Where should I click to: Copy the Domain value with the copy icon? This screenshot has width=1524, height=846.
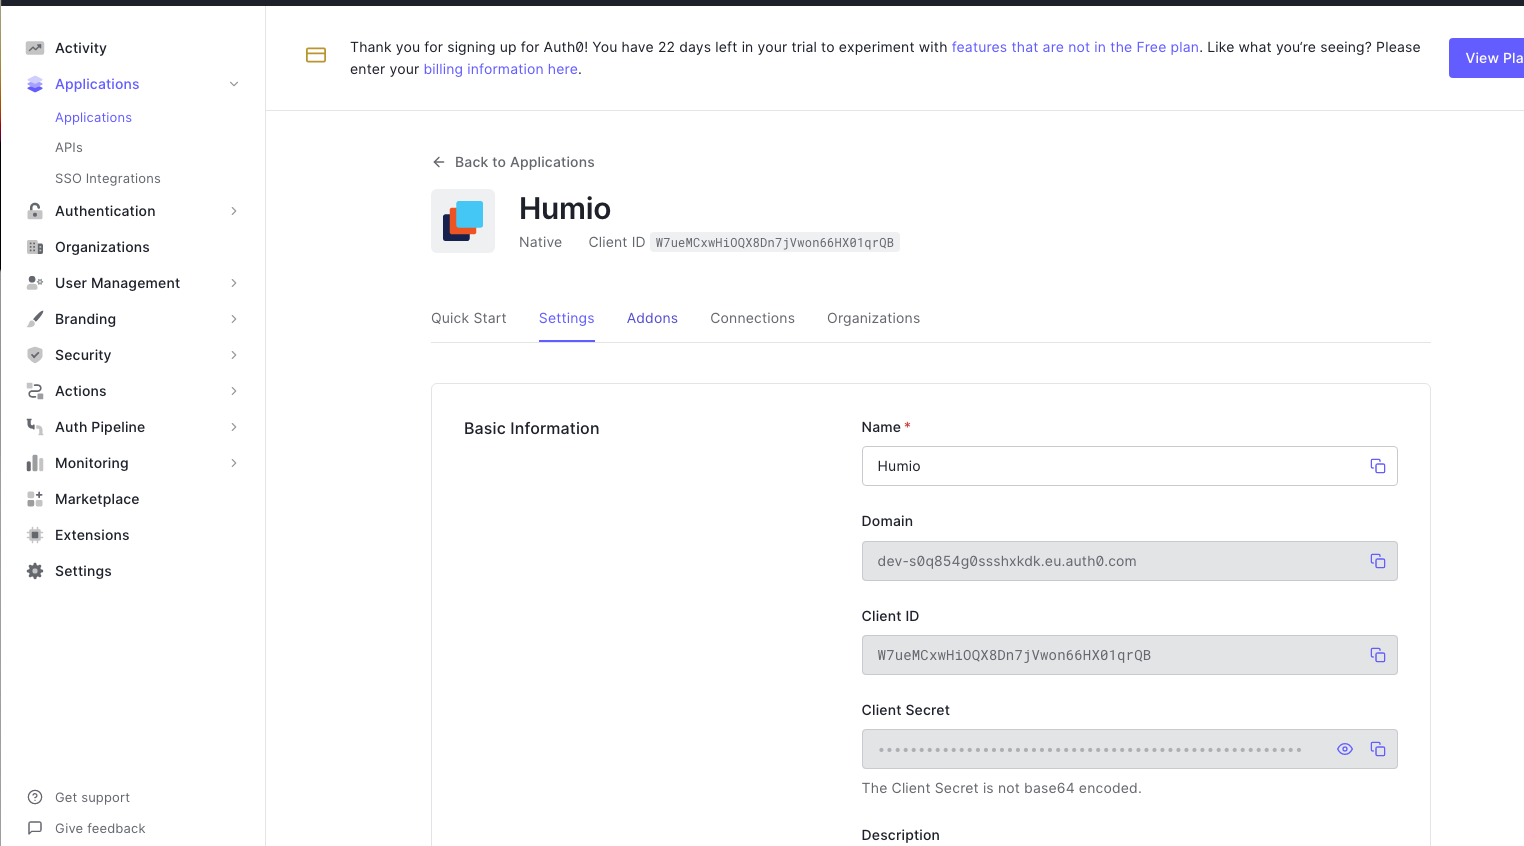[1378, 561]
